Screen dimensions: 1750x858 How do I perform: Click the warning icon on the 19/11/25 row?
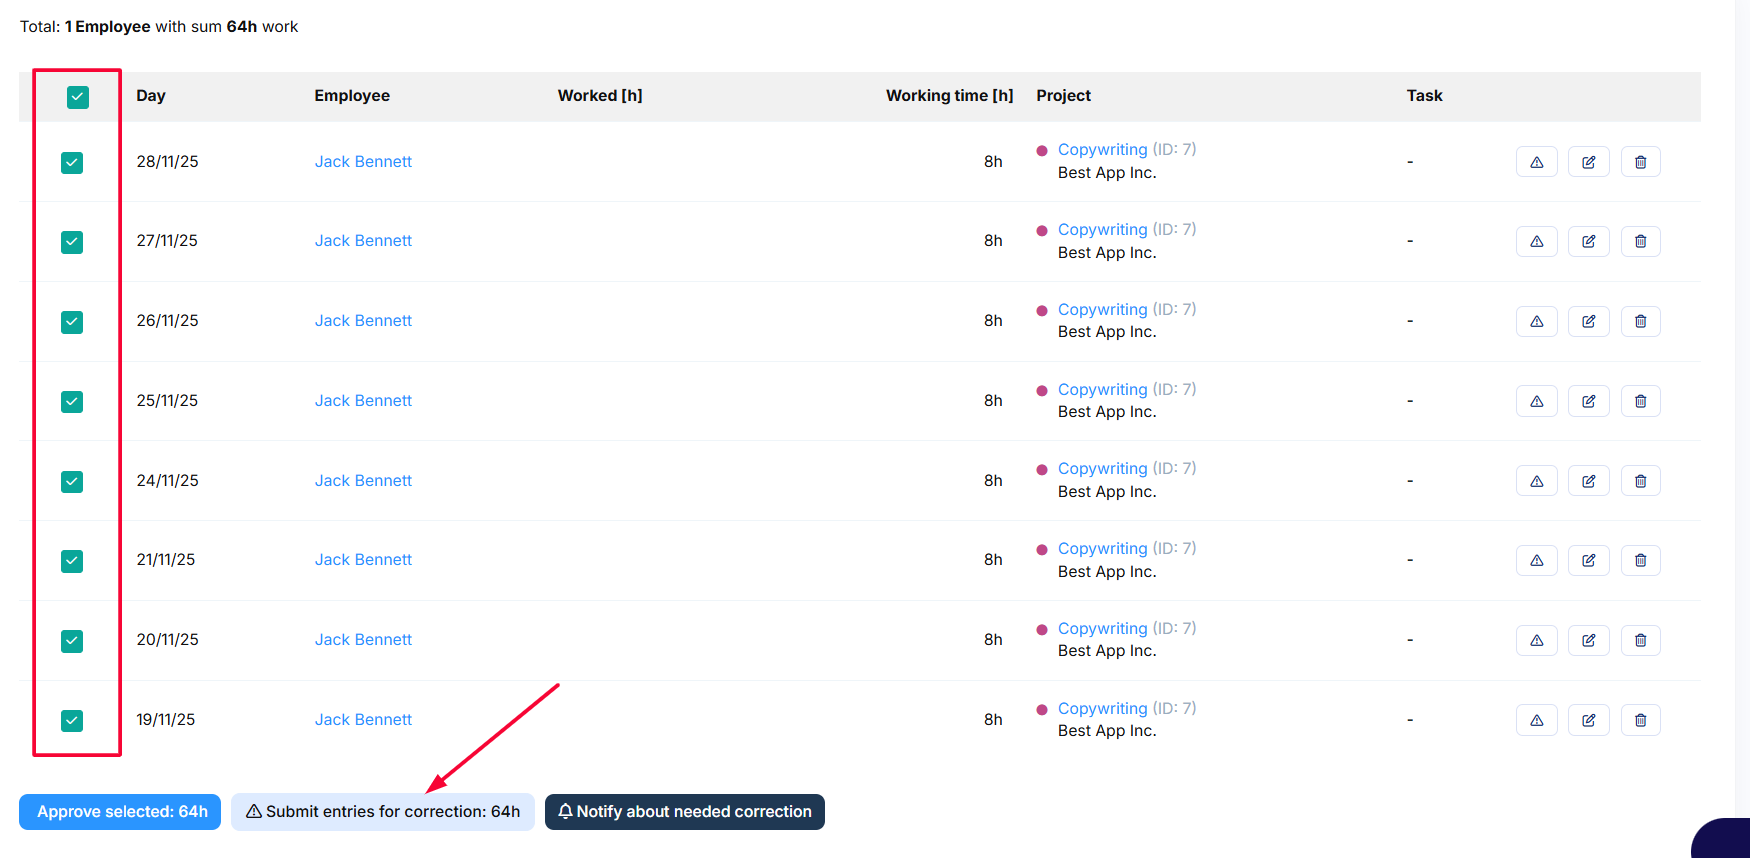pos(1536,720)
